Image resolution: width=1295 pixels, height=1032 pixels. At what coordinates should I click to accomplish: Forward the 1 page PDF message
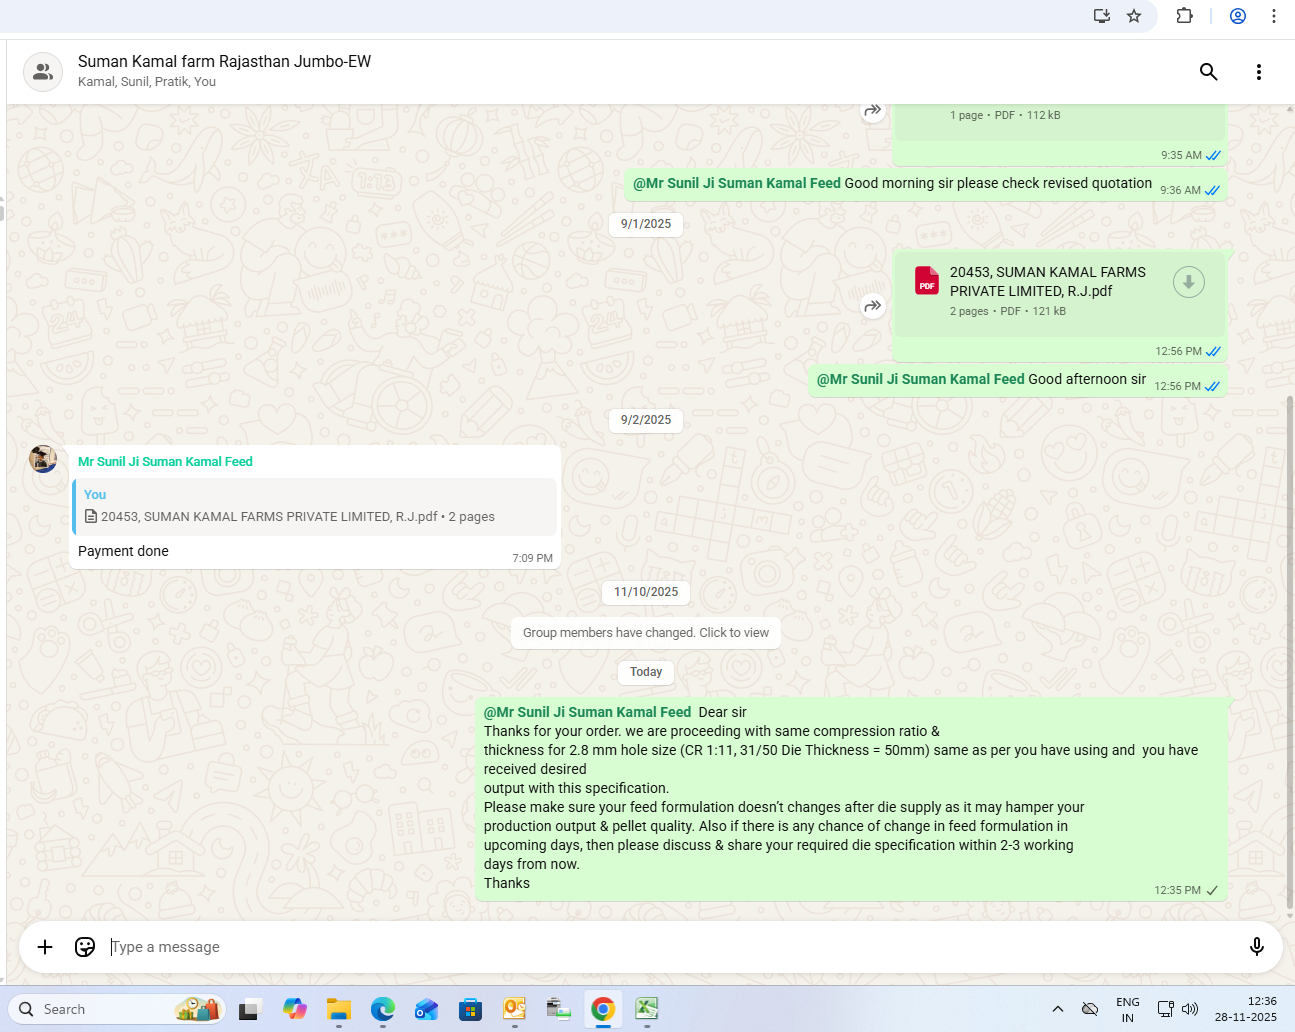coord(873,110)
